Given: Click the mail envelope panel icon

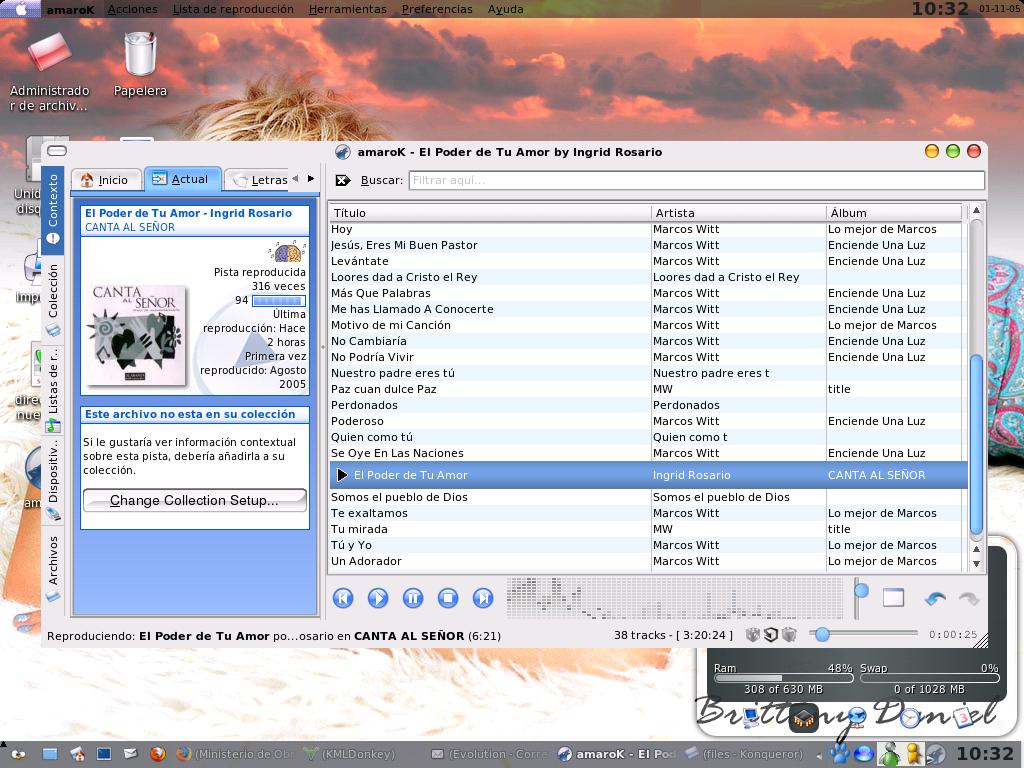Looking at the screenshot, I should (x=131, y=754).
